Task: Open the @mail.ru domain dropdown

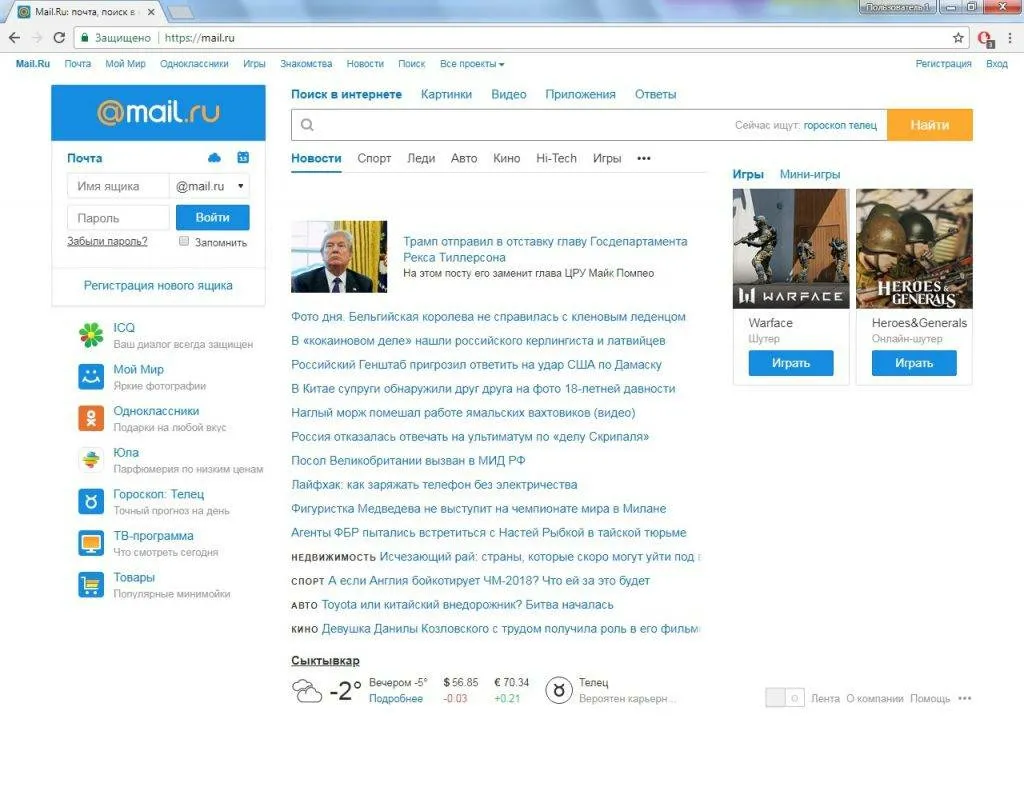Action: (209, 186)
